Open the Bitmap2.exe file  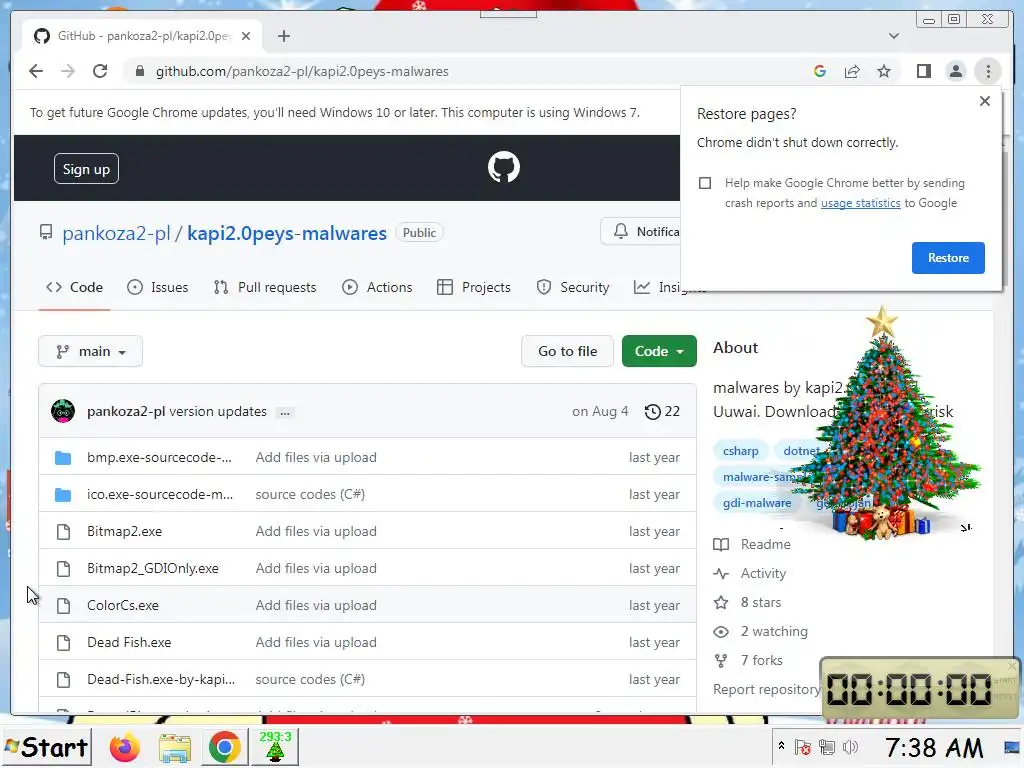pyautogui.click(x=124, y=532)
